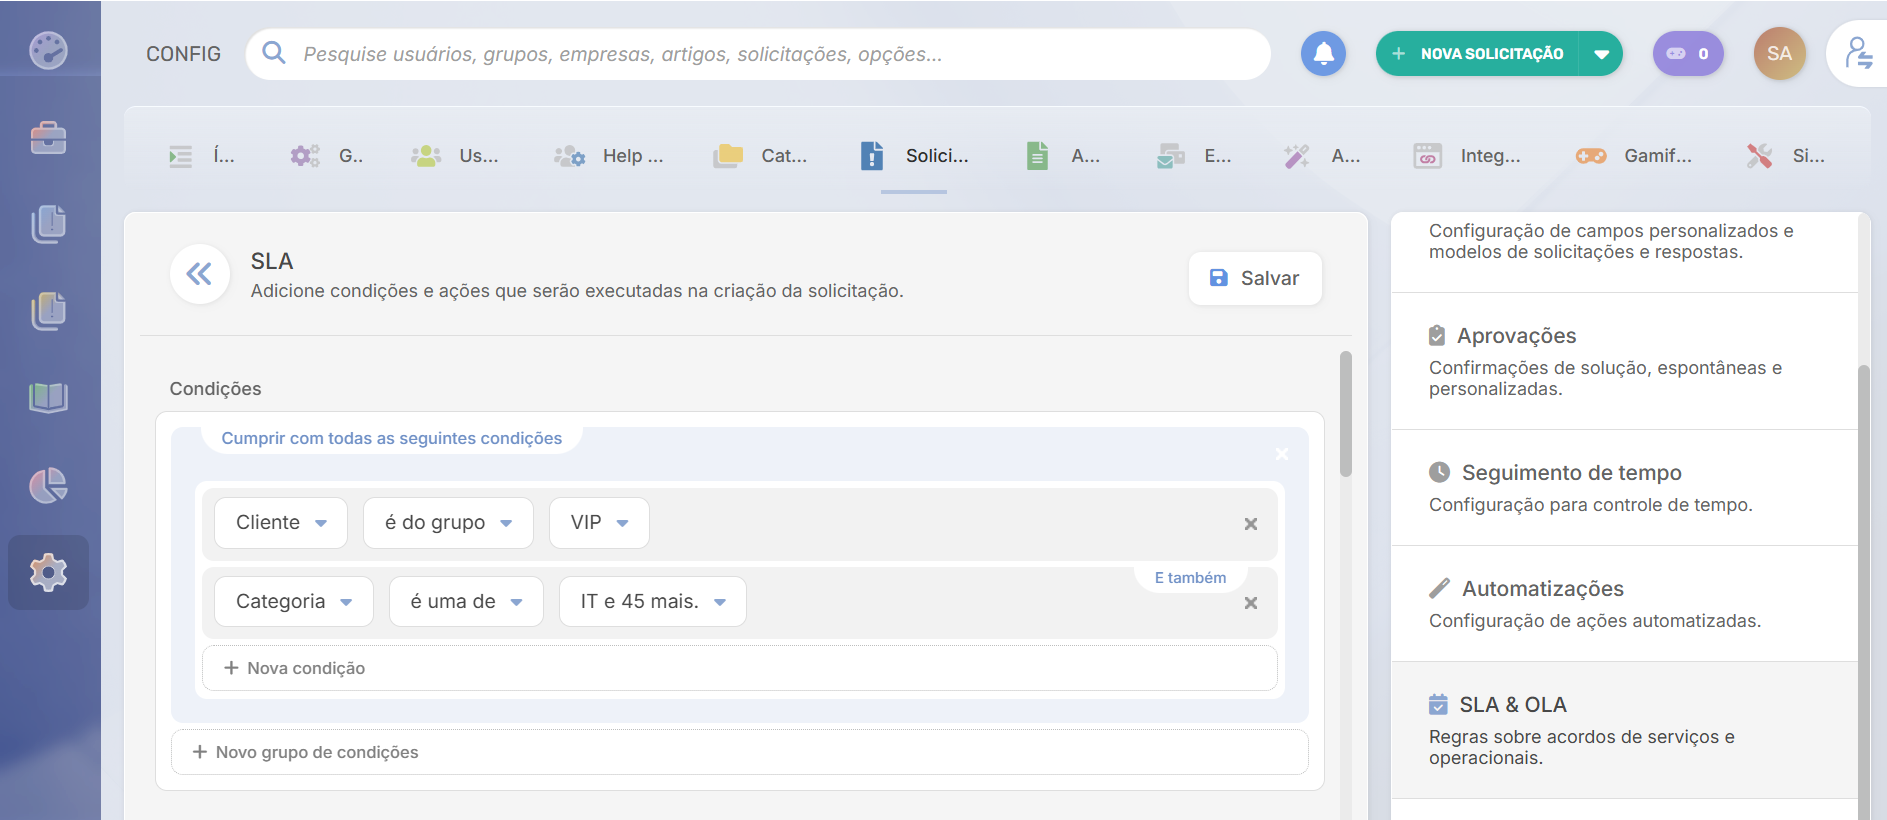
Task: Open the reports pie chart icon
Action: click(x=48, y=486)
